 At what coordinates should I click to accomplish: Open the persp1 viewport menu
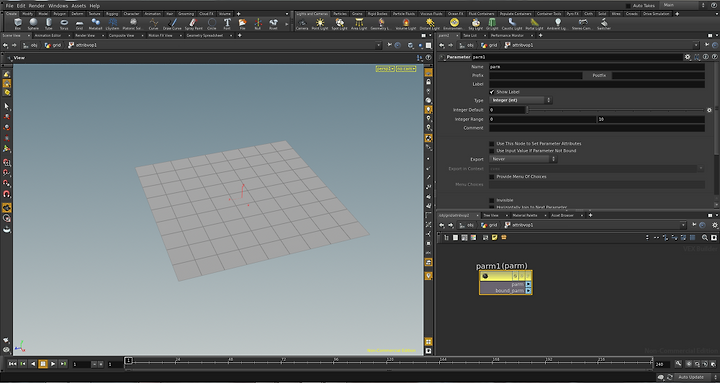click(385, 69)
